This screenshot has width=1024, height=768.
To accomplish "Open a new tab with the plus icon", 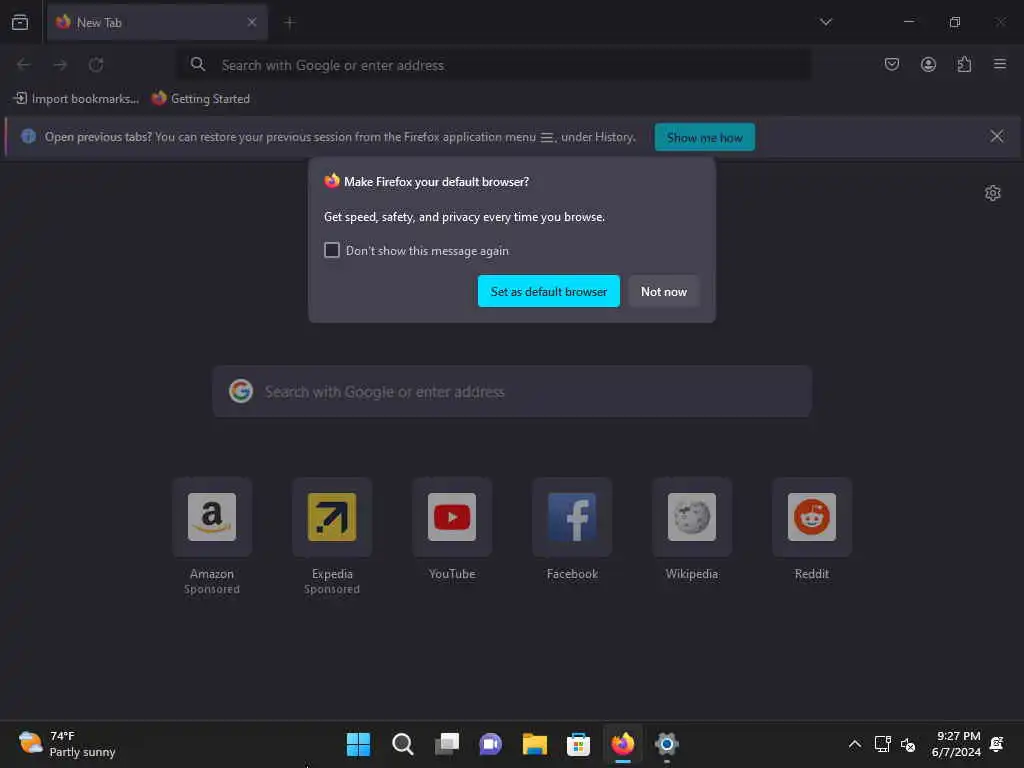I will pos(289,23).
